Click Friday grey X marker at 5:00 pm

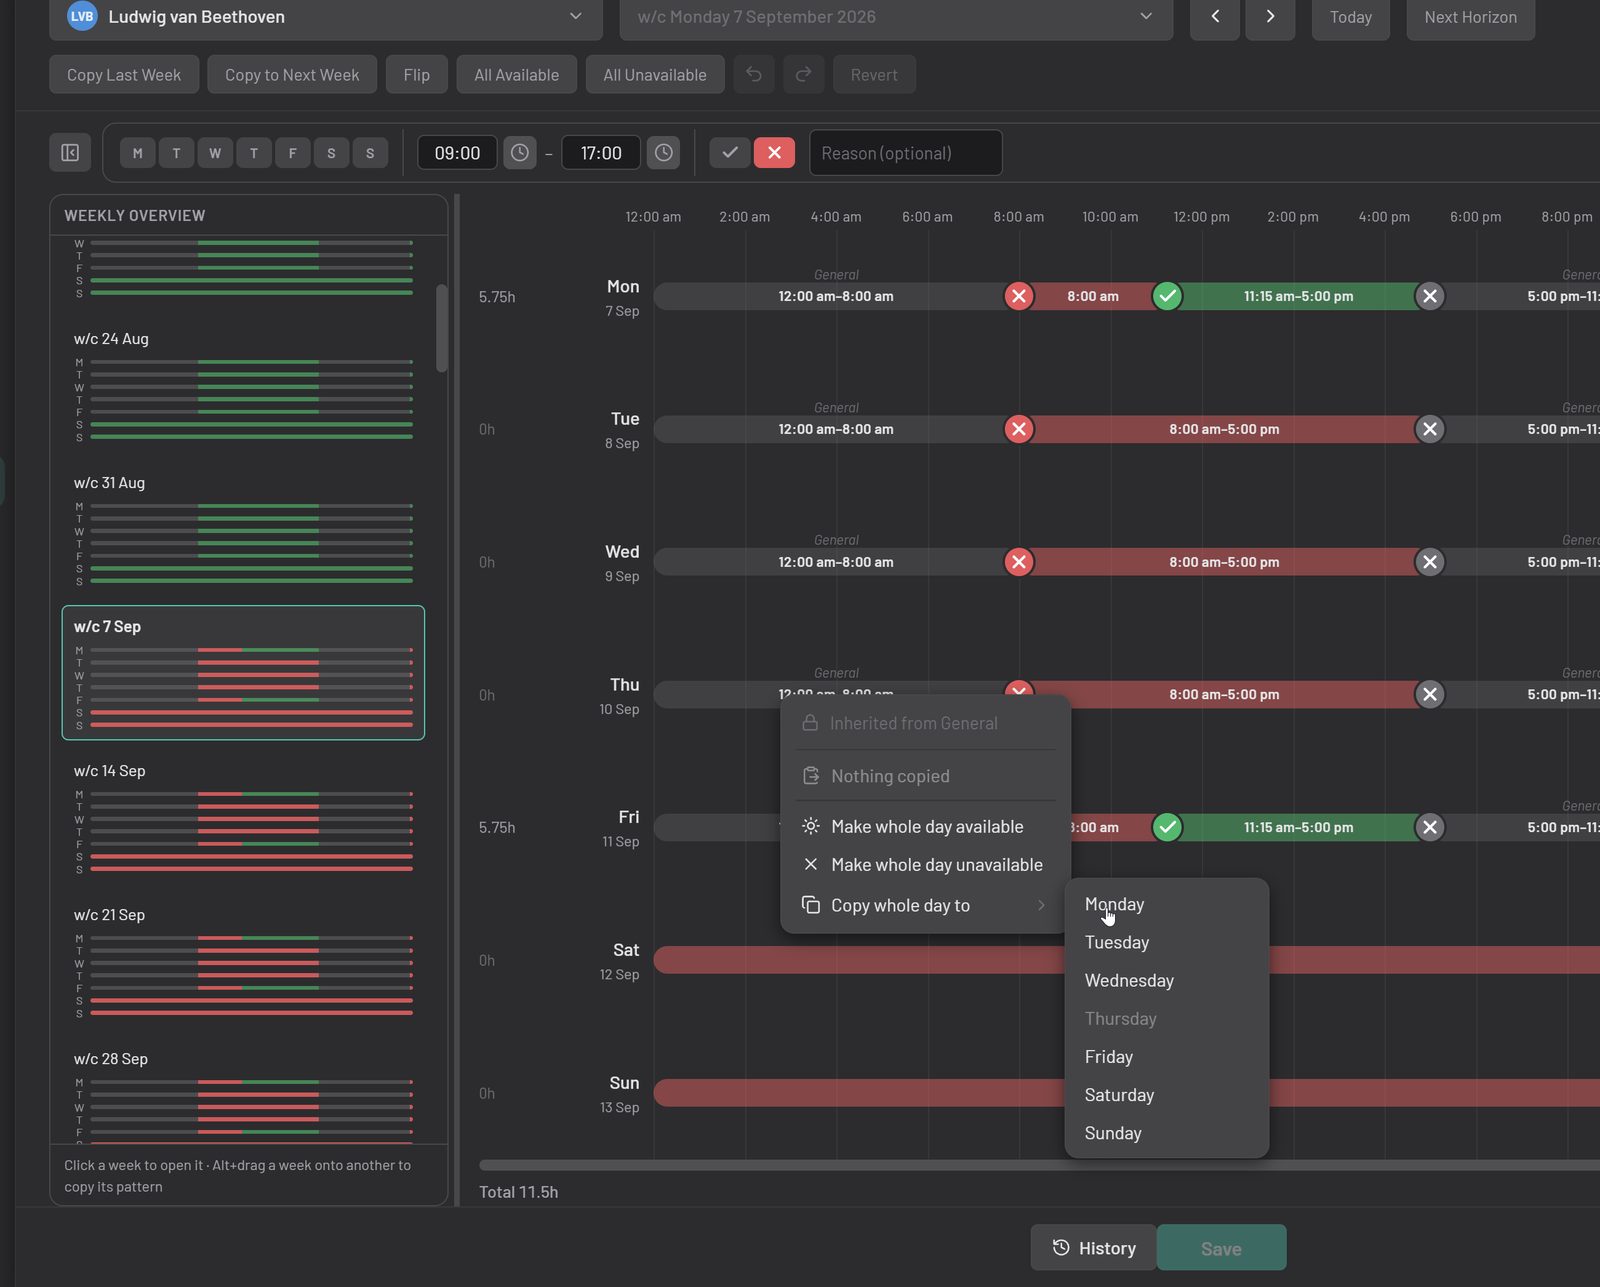[1430, 827]
